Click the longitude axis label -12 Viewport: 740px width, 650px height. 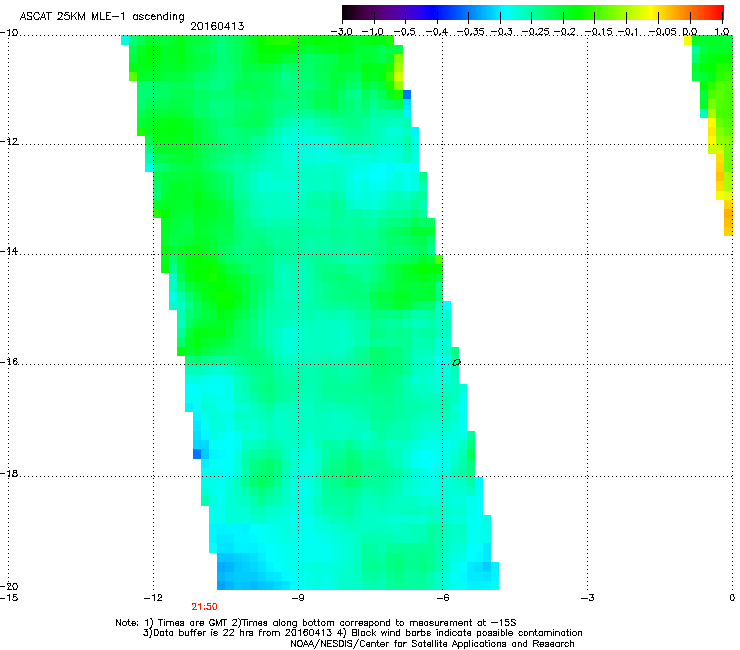pyautogui.click(x=153, y=598)
